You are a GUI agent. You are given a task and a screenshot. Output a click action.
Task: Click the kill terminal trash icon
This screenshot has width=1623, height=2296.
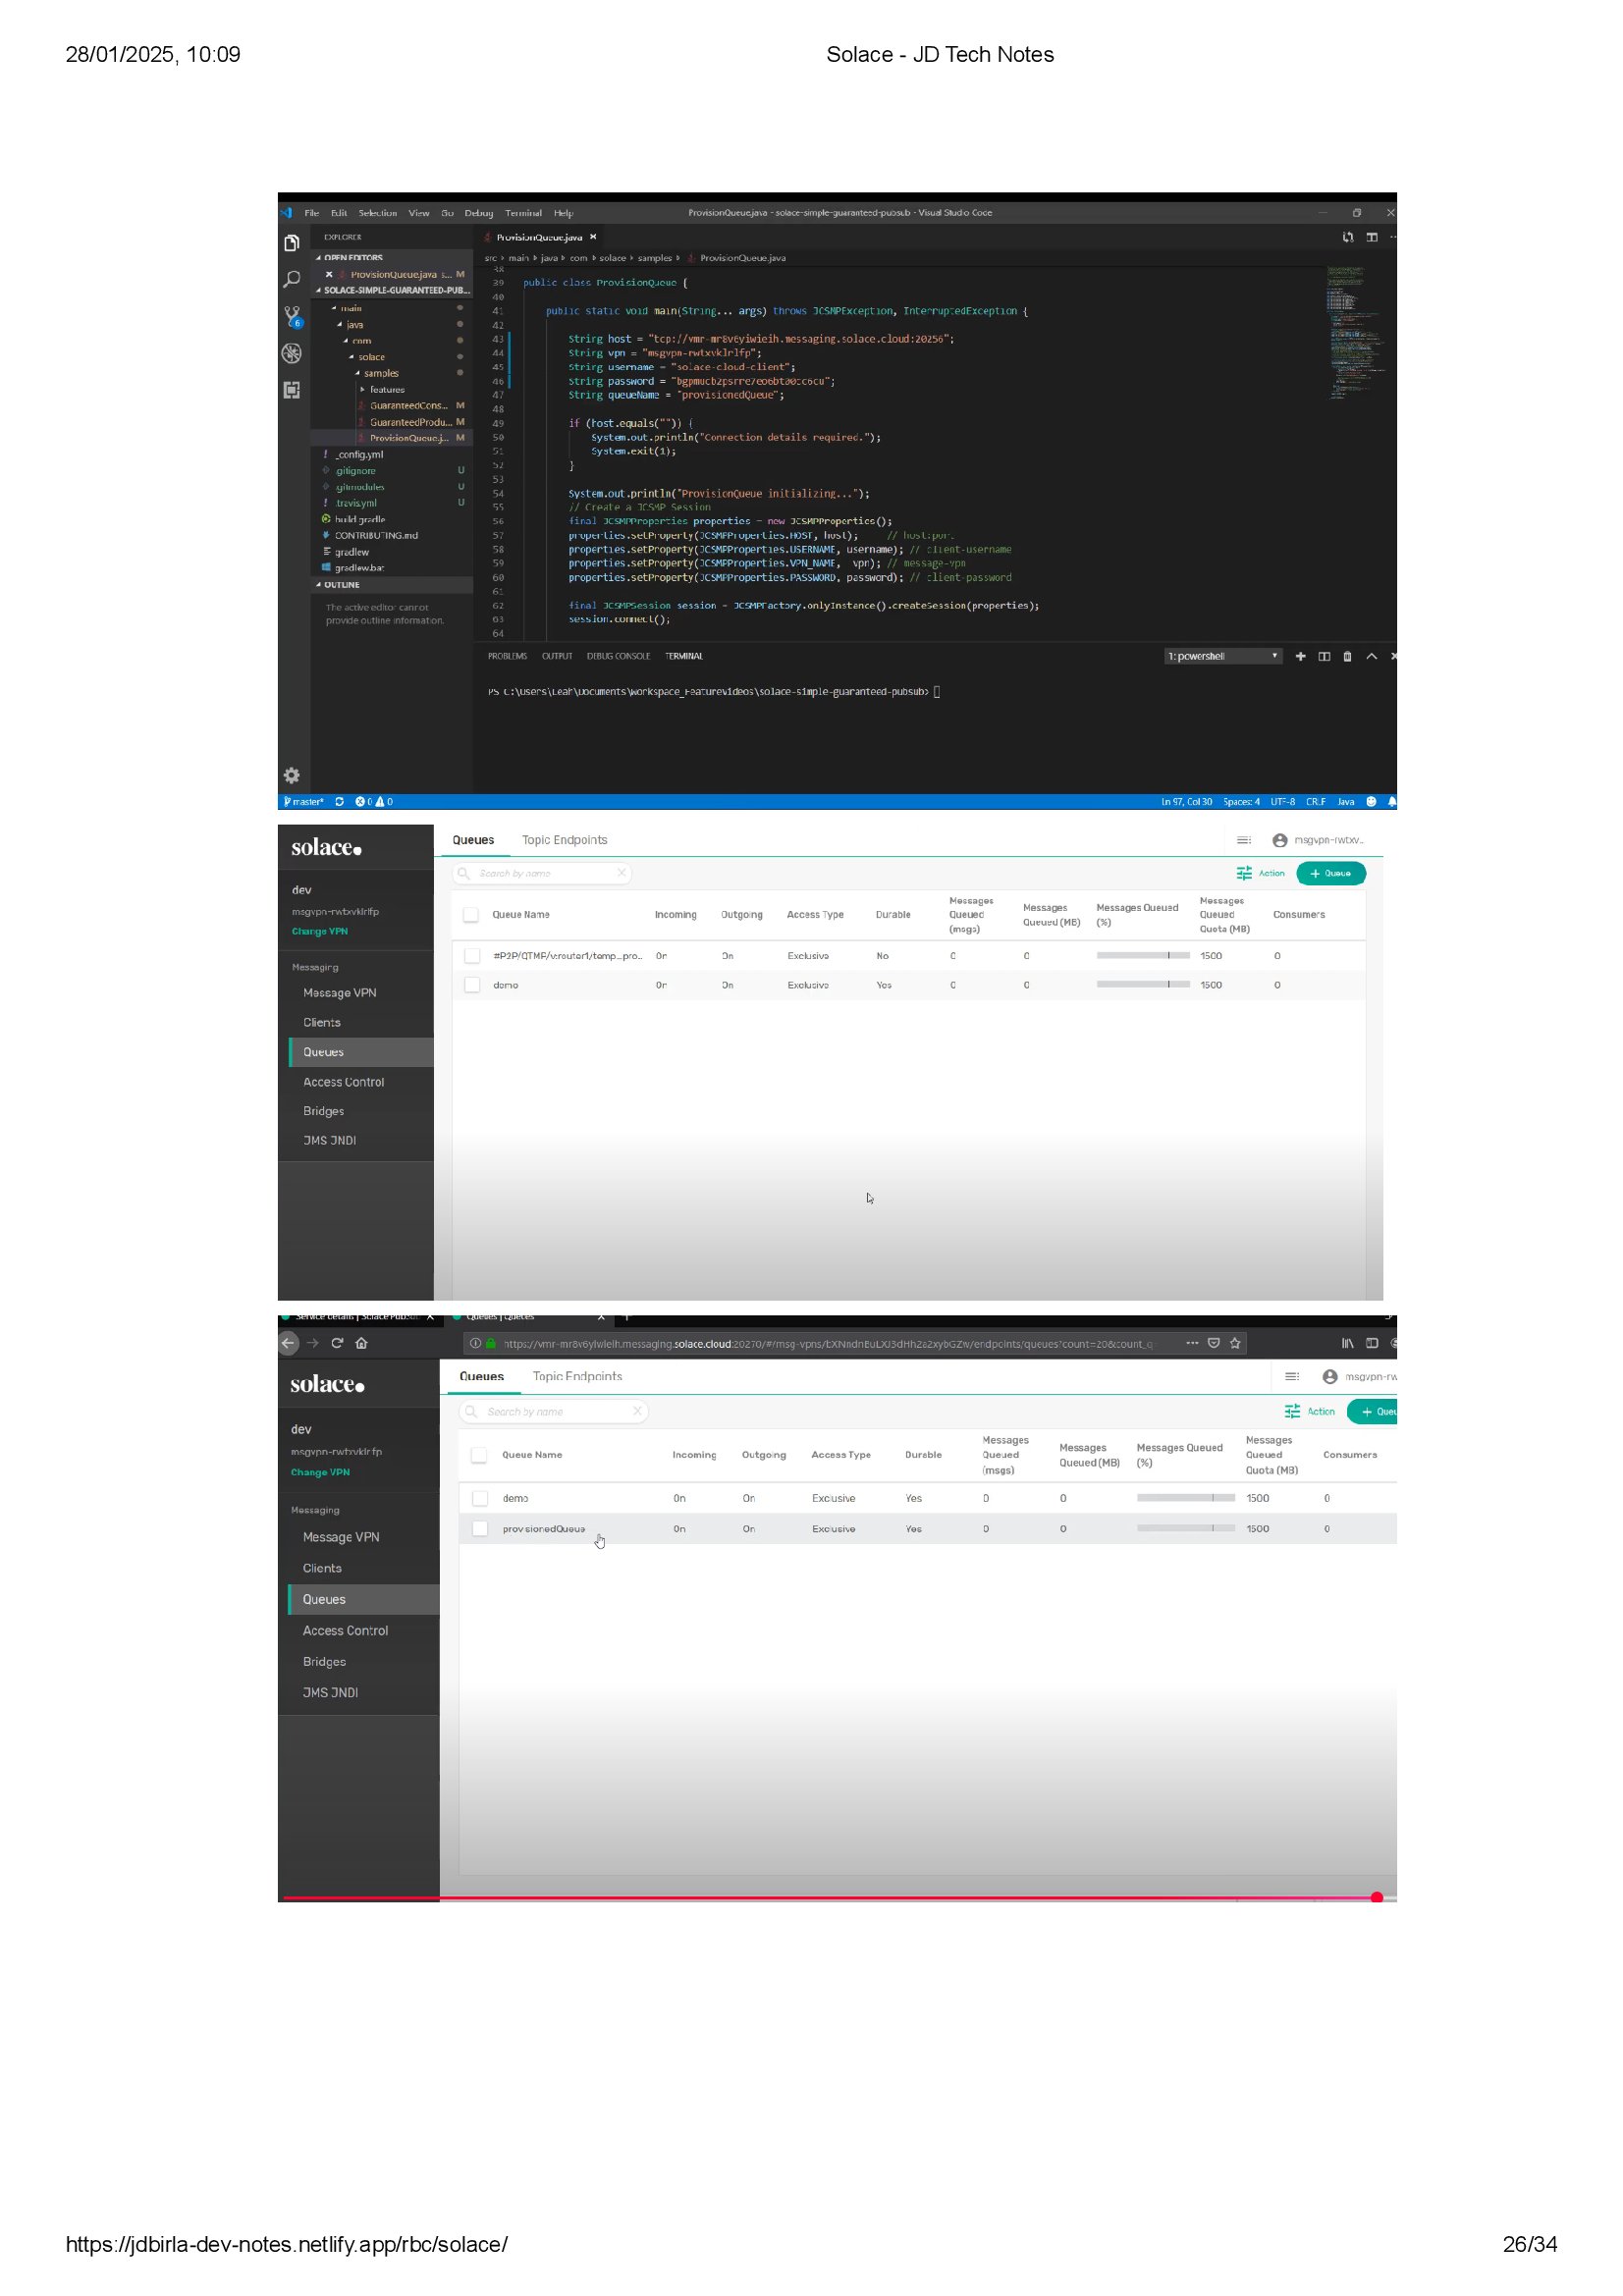(x=1347, y=656)
